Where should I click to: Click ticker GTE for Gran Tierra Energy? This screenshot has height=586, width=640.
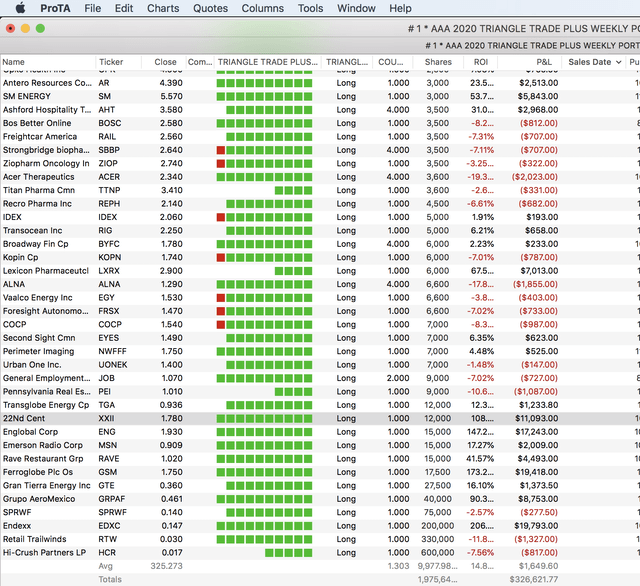[106, 486]
